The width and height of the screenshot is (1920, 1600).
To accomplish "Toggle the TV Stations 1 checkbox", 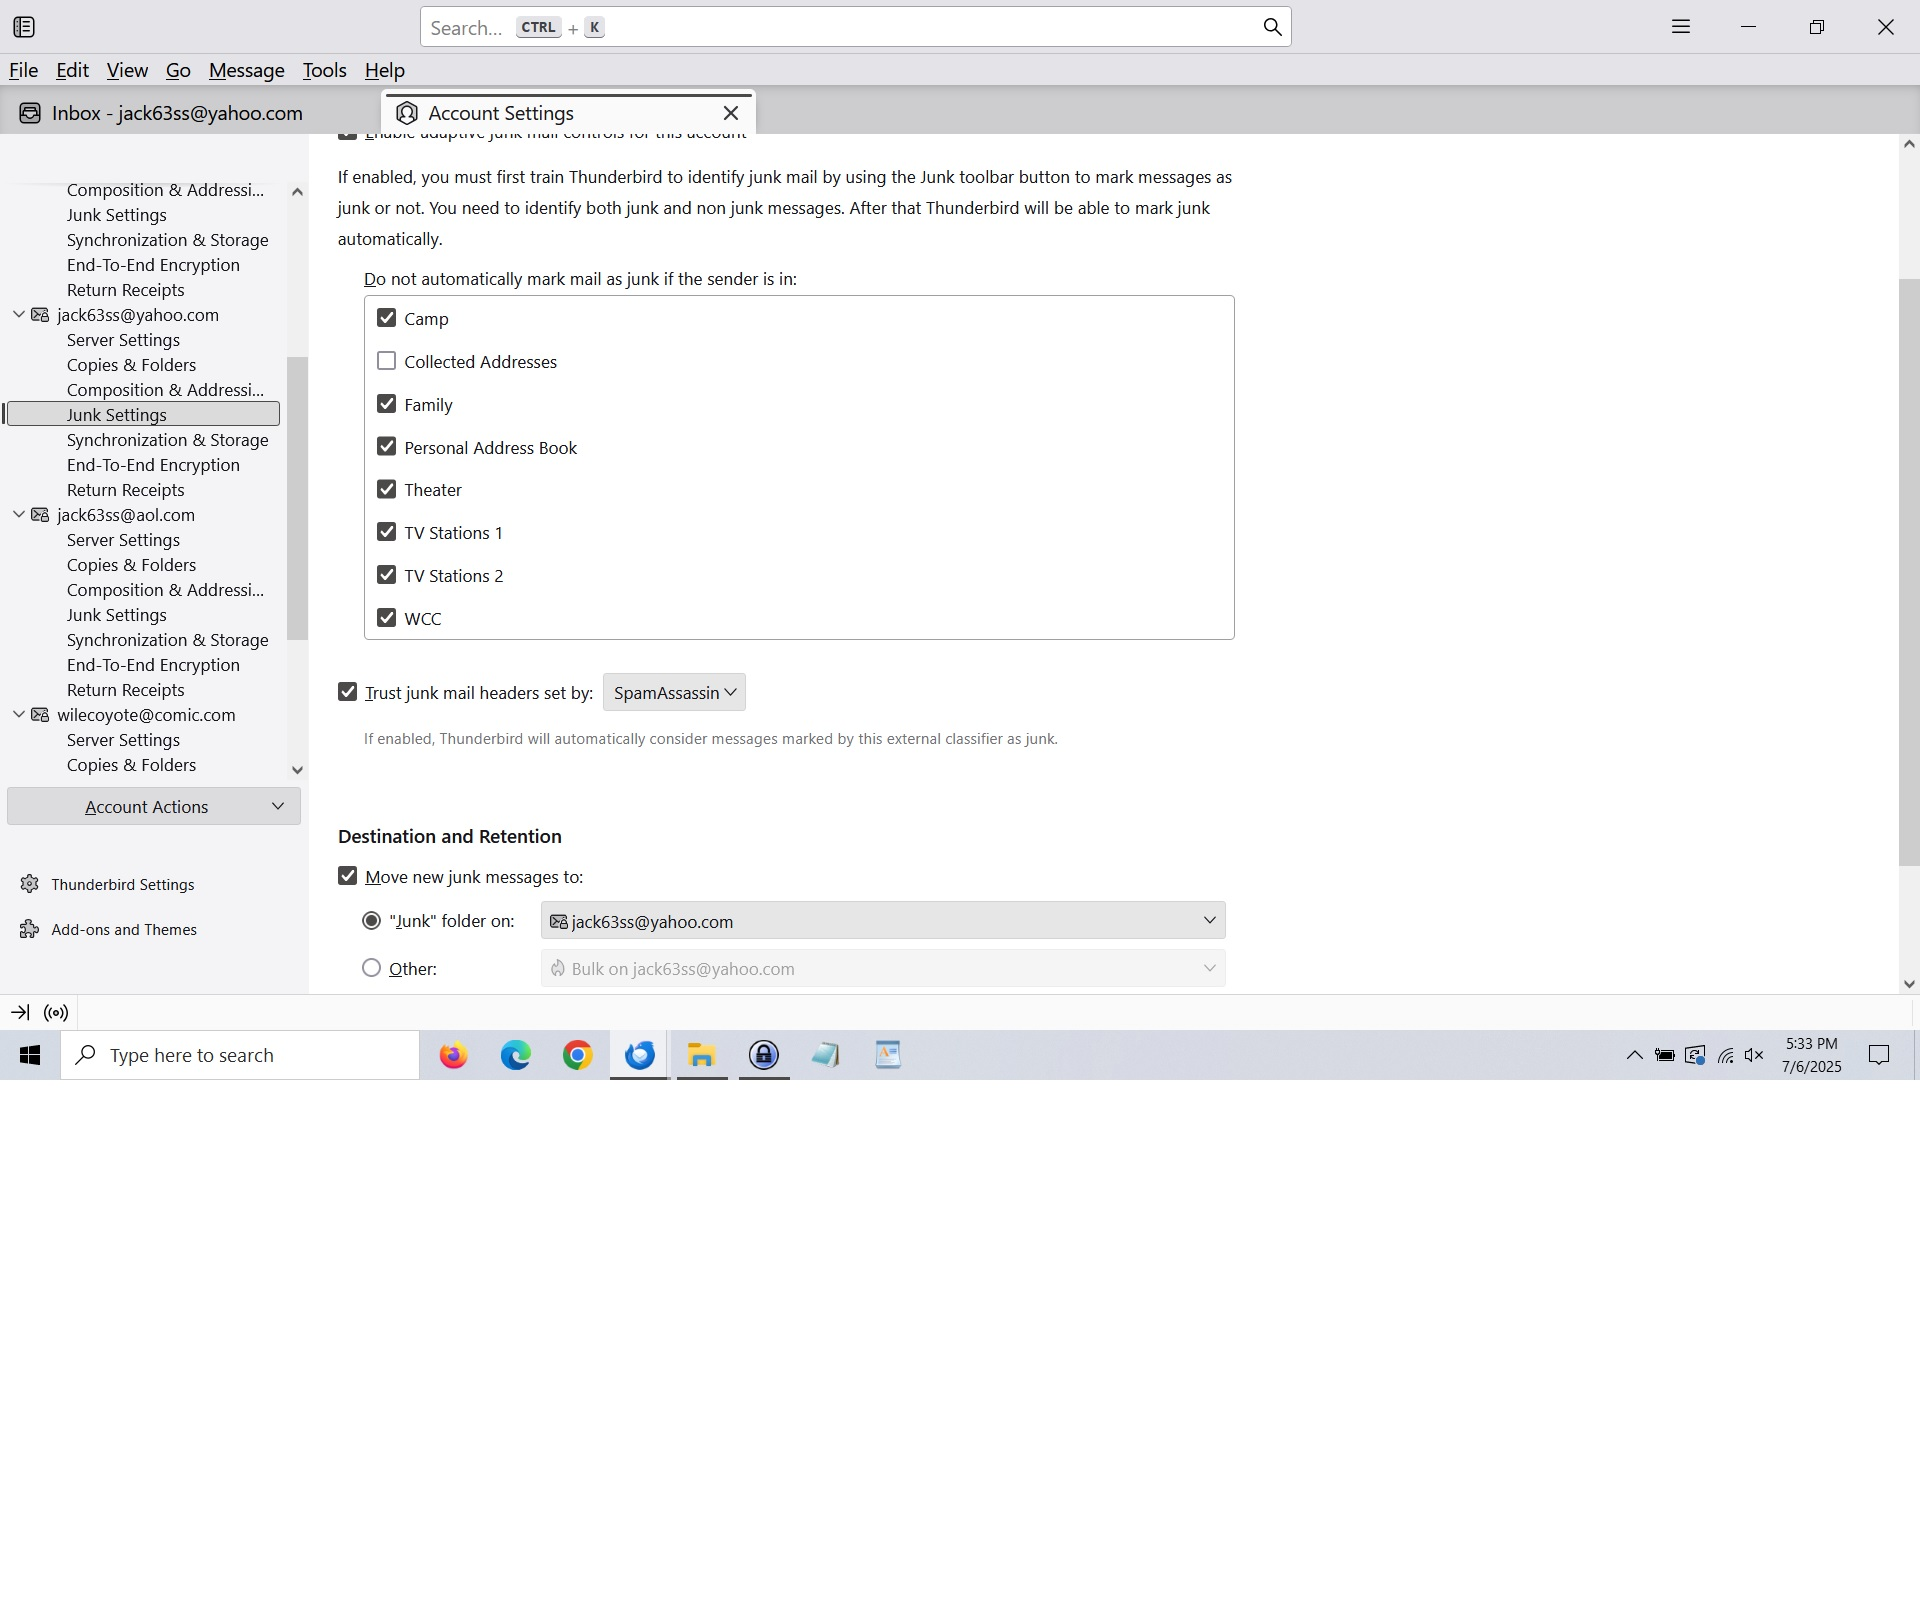I will click(x=387, y=532).
